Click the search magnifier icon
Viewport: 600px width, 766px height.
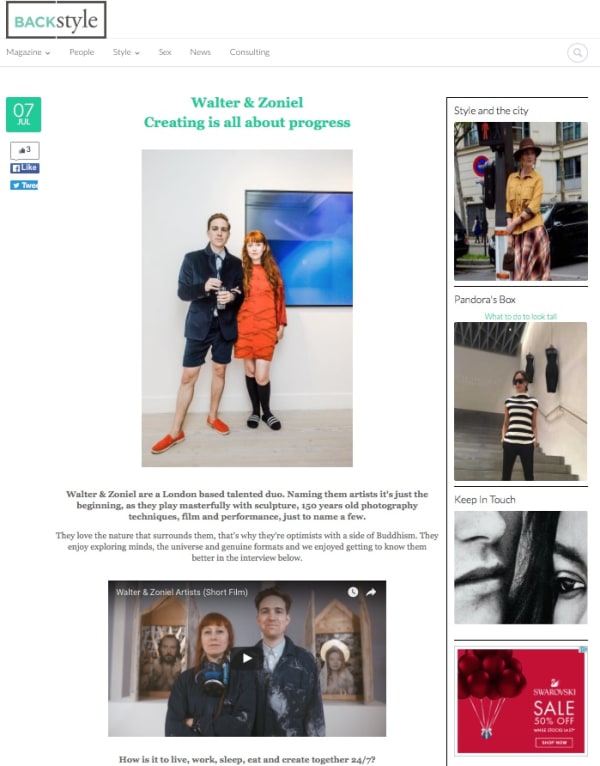[577, 53]
